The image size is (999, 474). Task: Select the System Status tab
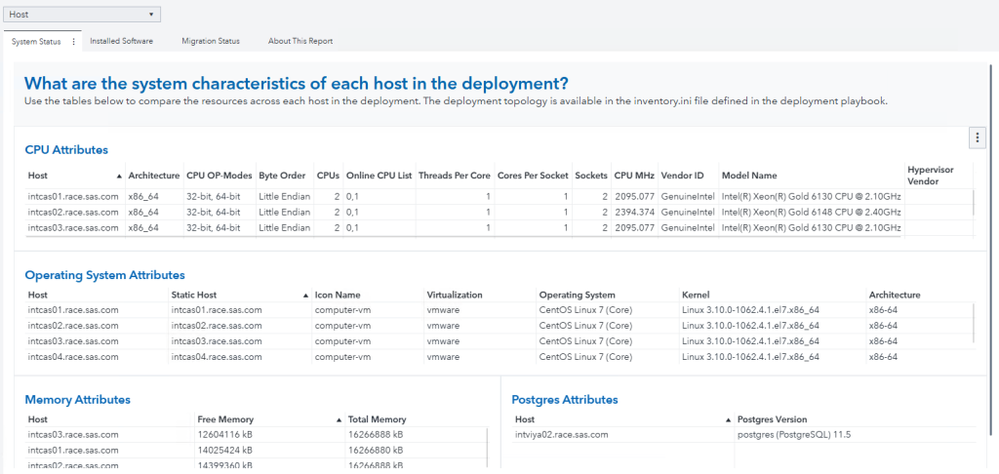[36, 42]
